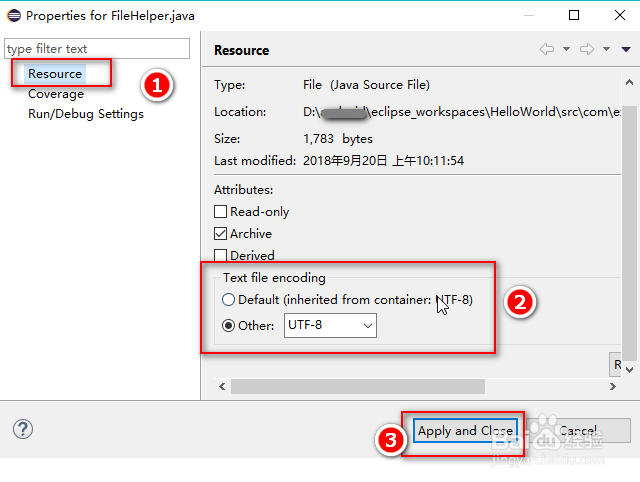Screen dimensions: 640x482
Task: Open the dialog view menu triangle
Action: tap(626, 49)
